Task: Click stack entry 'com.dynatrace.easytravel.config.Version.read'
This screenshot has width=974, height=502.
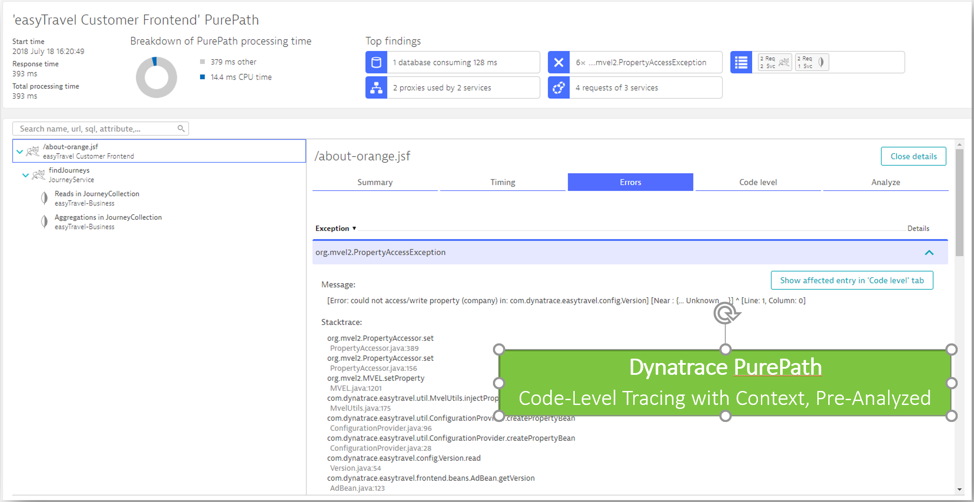Action: click(x=404, y=458)
